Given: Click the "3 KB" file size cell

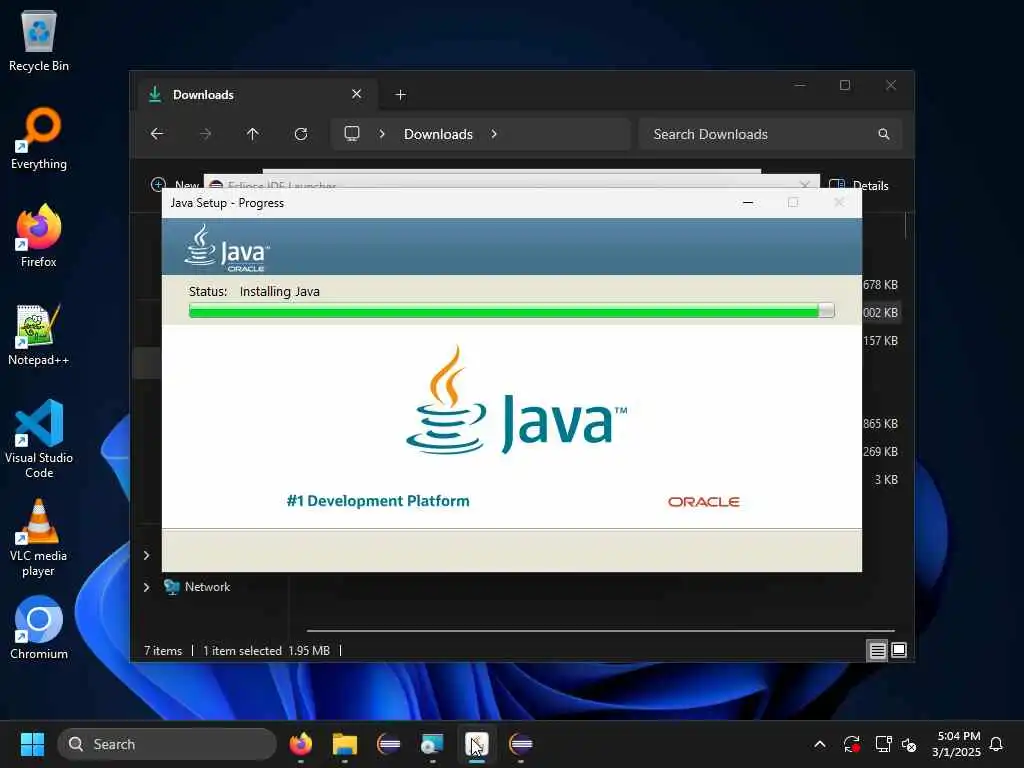Looking at the screenshot, I should 886,480.
